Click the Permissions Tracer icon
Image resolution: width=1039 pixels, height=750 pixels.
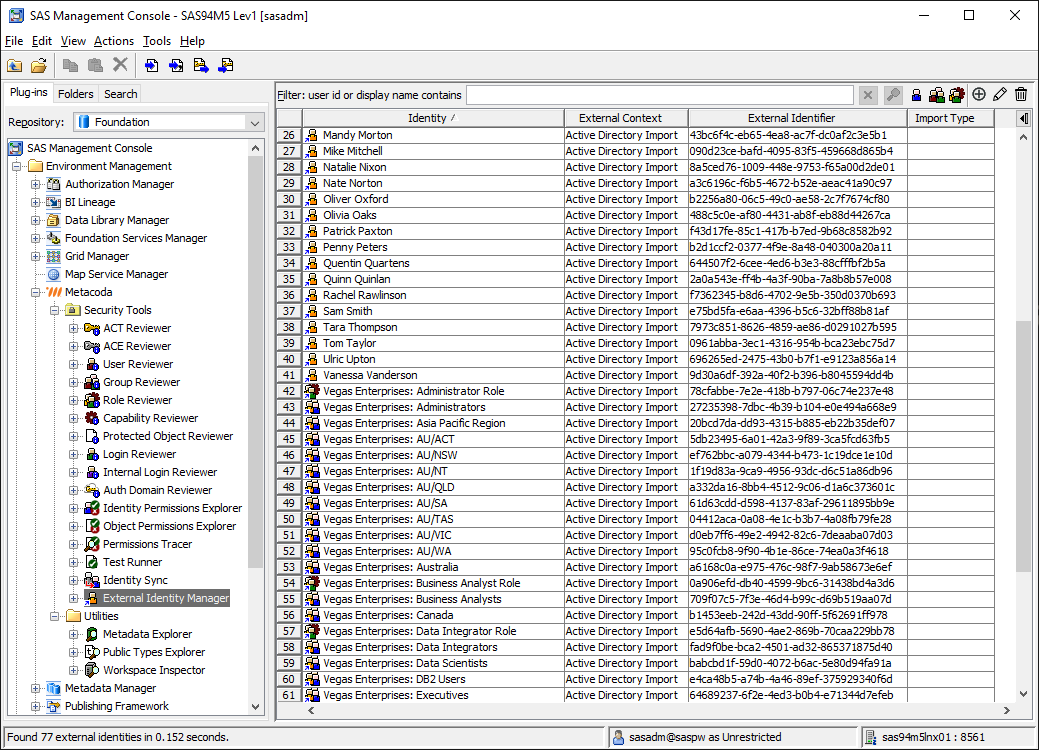click(x=91, y=544)
